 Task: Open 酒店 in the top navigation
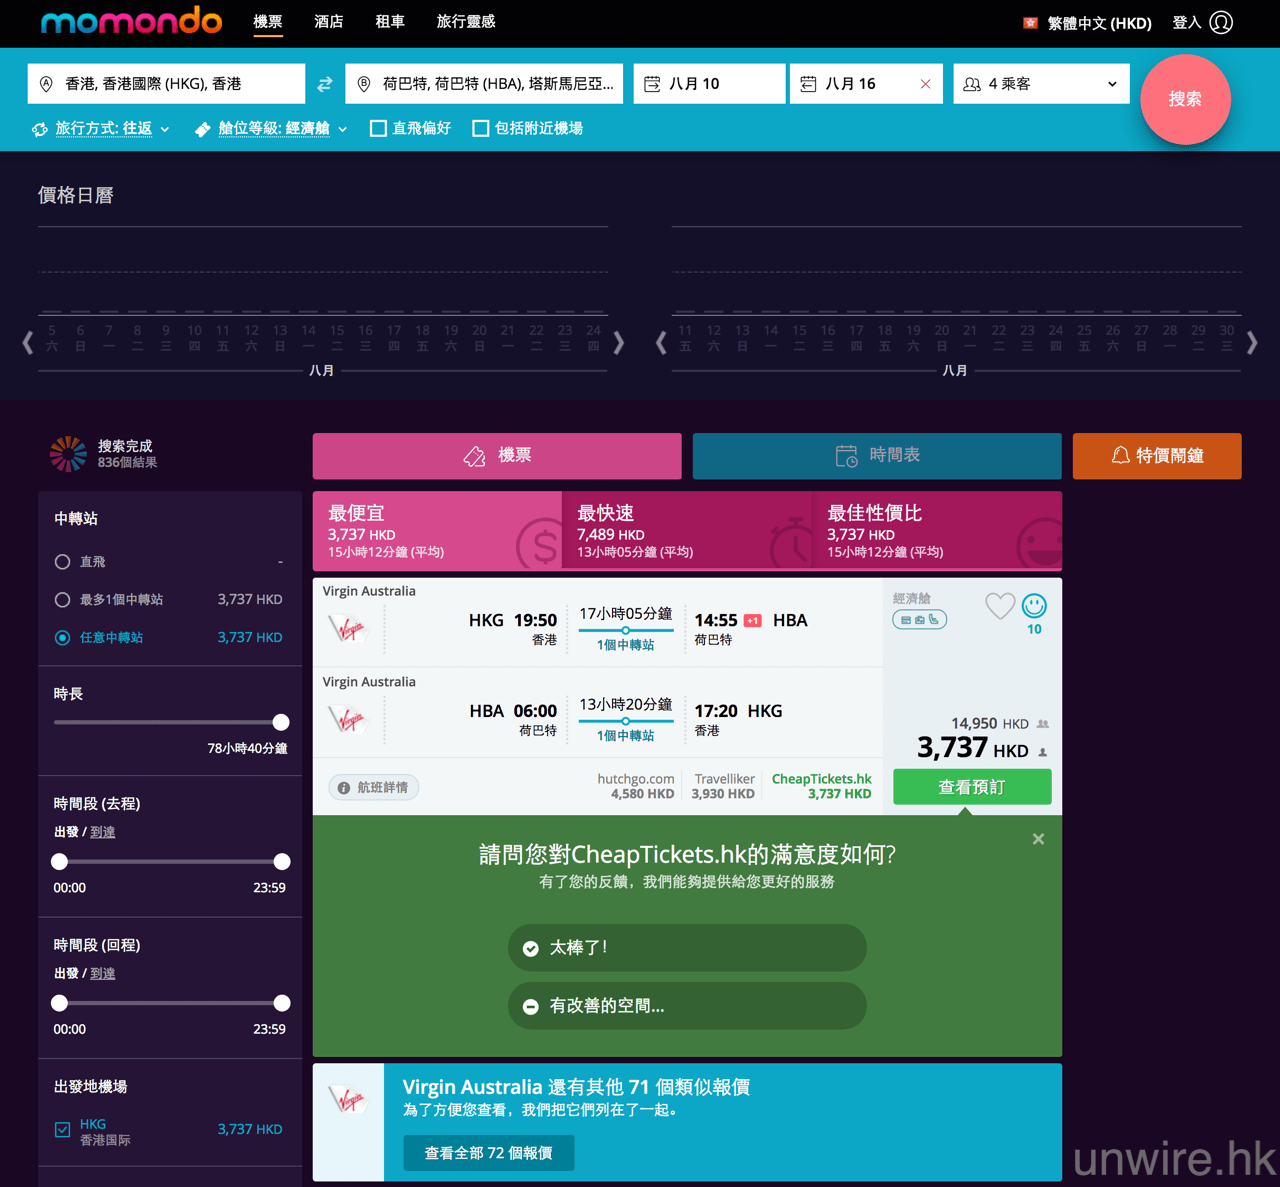pos(329,22)
